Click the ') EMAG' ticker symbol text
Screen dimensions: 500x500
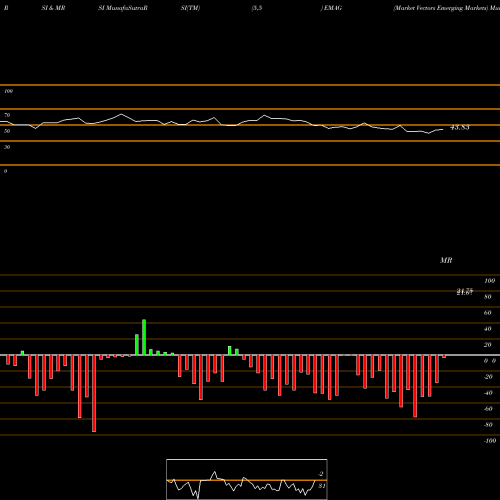coord(331,8)
